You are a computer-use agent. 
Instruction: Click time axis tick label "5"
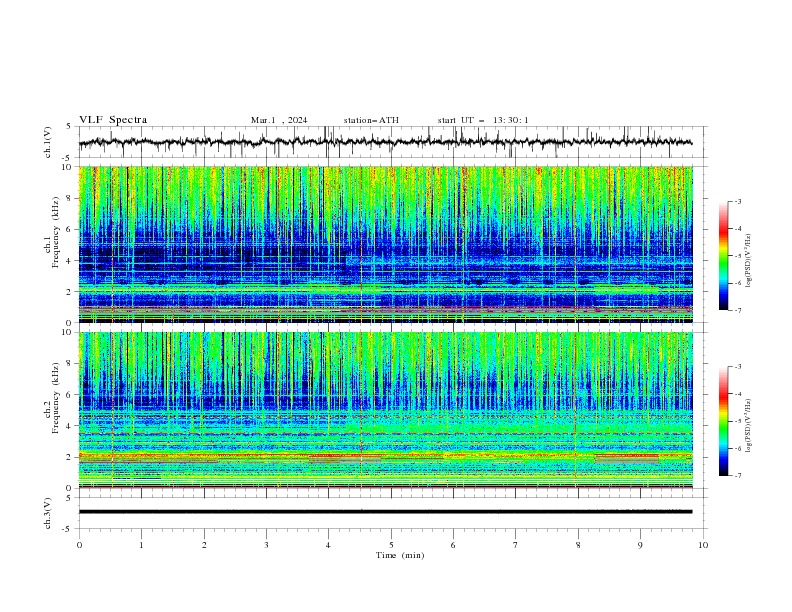point(391,545)
